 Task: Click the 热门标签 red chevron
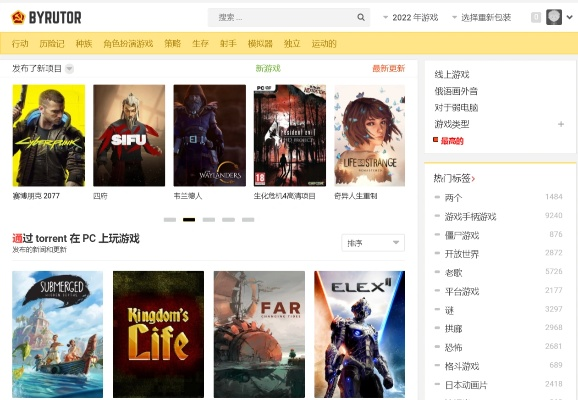(x=473, y=179)
